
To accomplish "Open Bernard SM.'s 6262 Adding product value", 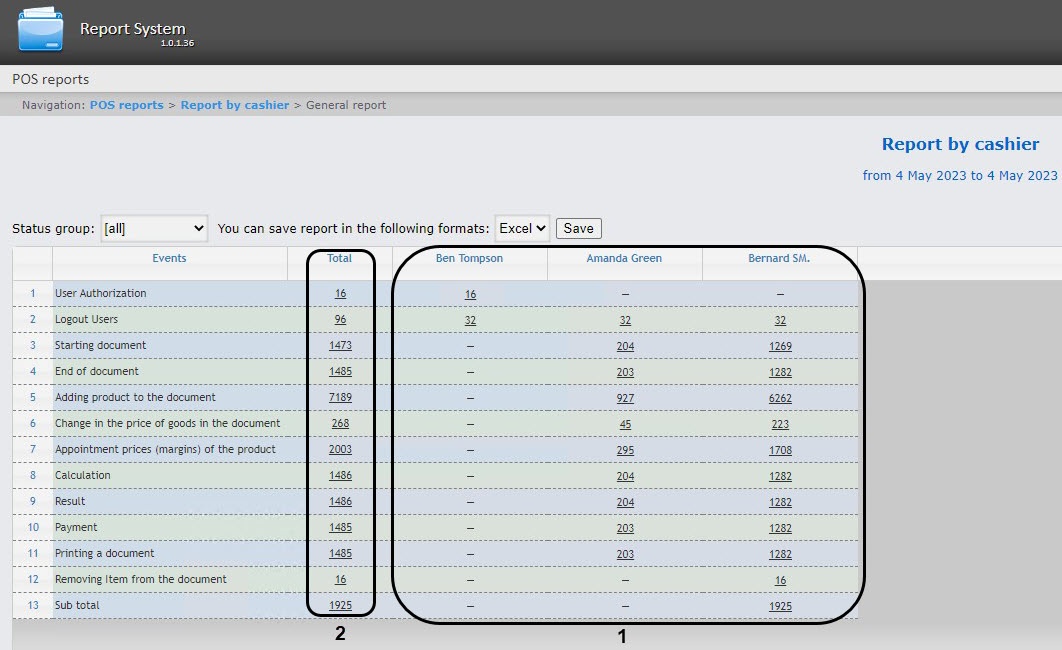I will (x=780, y=398).
